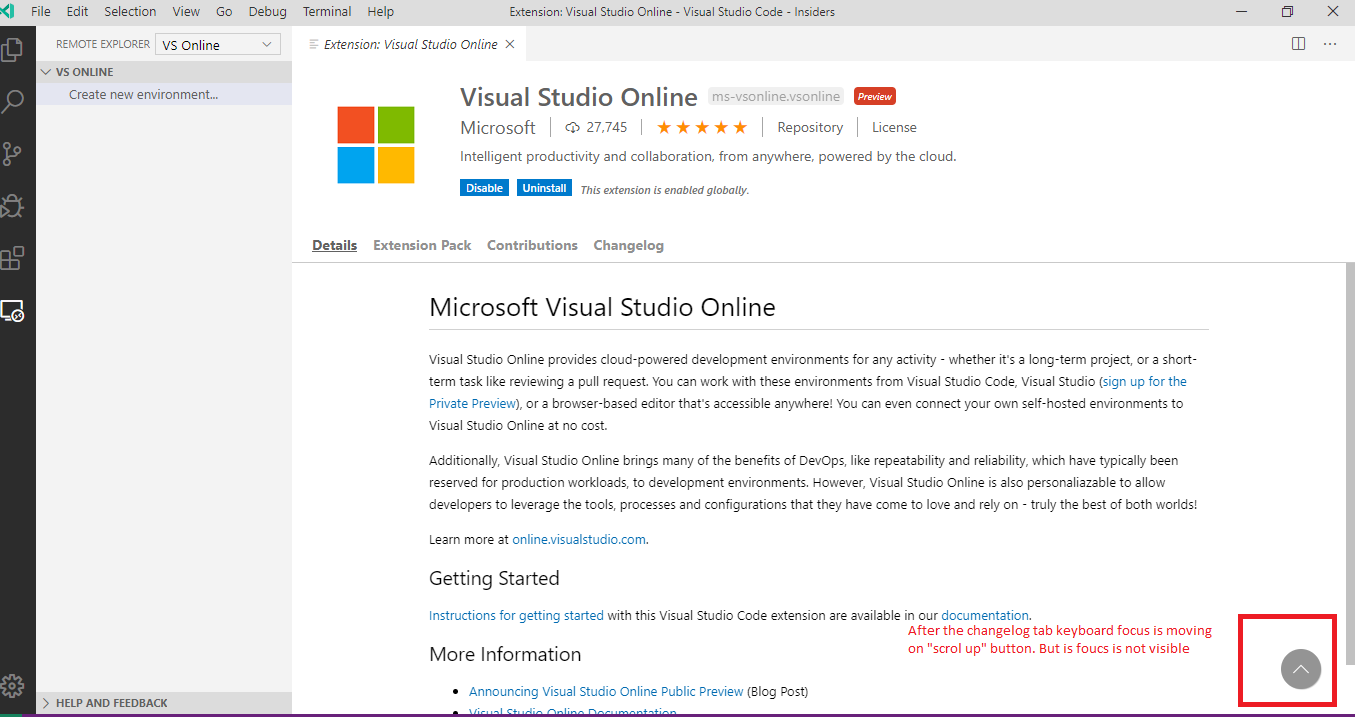Restore down the window
This screenshot has height=717, width=1355.
coord(1287,12)
